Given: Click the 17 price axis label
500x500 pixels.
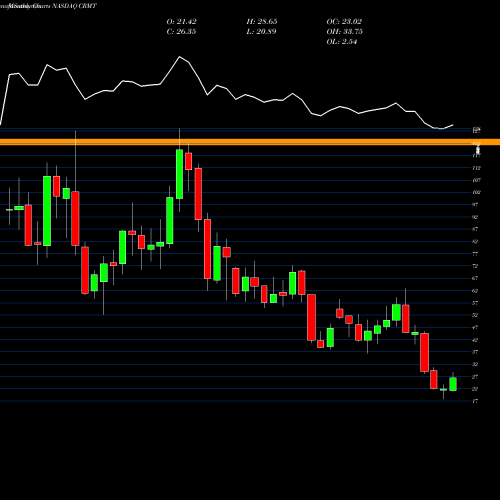Looking at the screenshot, I should [475, 401].
